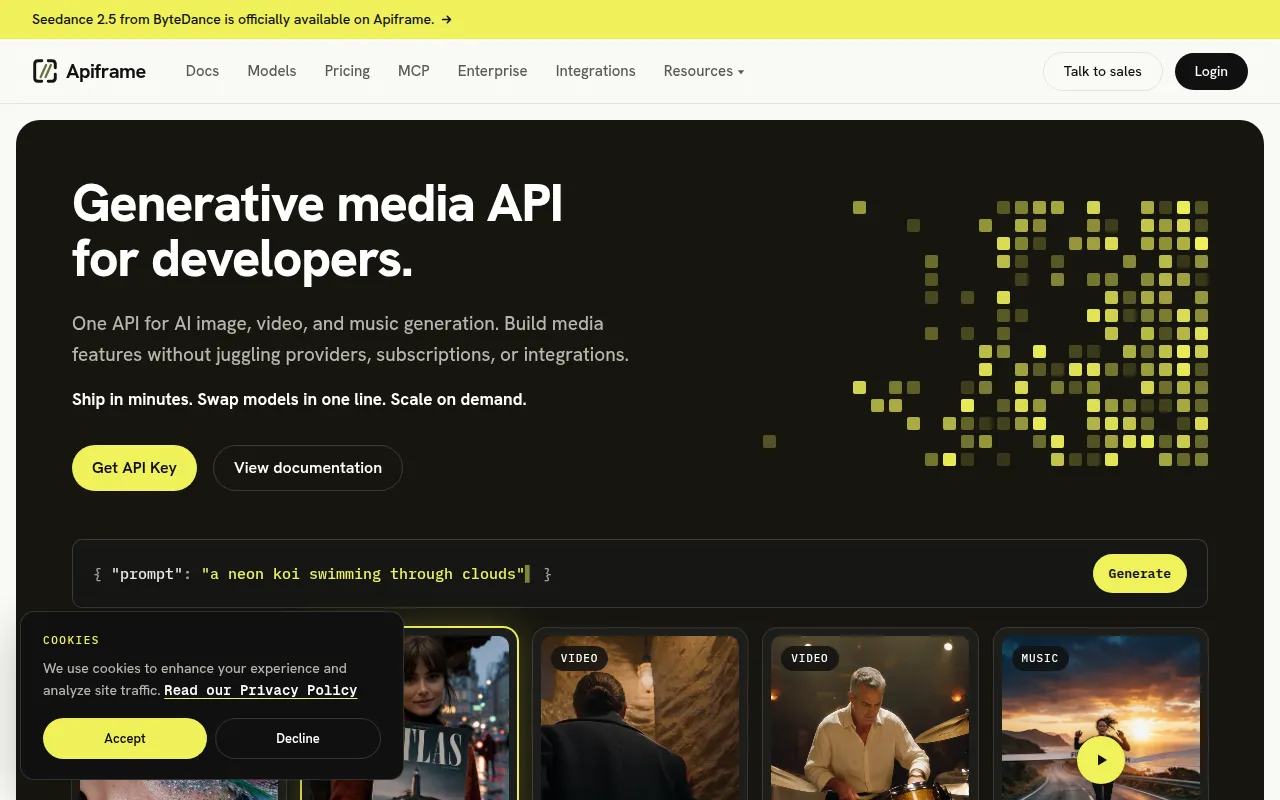This screenshot has width=1280, height=800.
Task: Expand the Resources dropdown
Action: click(704, 71)
